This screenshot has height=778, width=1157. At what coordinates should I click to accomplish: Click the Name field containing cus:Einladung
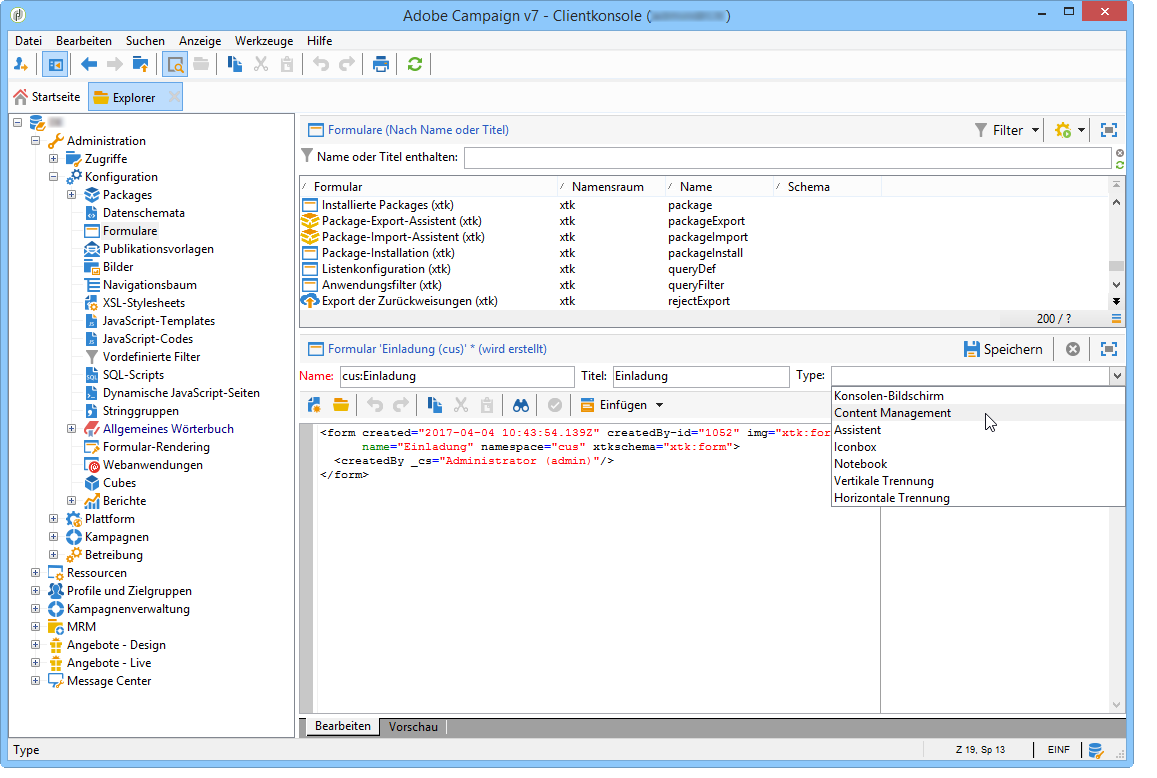point(457,376)
